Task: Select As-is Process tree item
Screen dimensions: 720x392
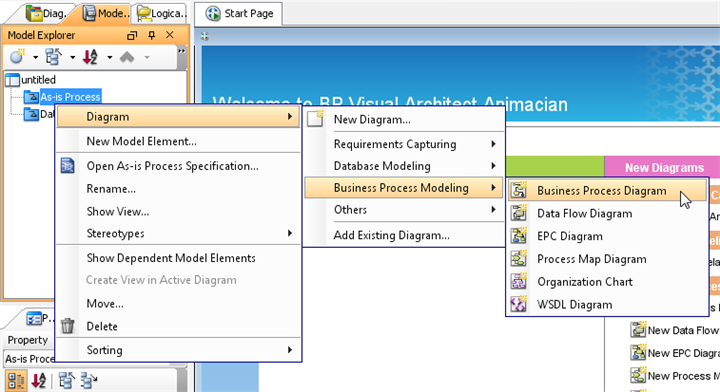Action: [70, 97]
